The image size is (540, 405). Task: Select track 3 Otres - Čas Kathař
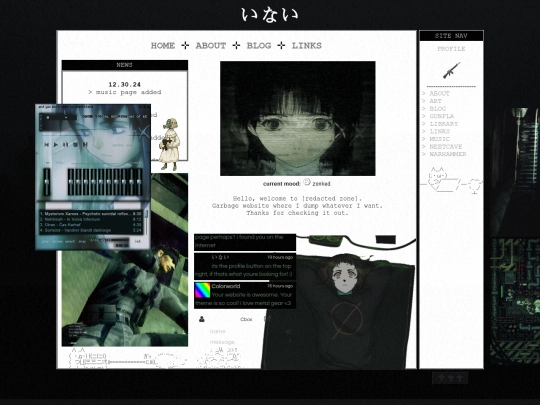[x=91, y=225]
